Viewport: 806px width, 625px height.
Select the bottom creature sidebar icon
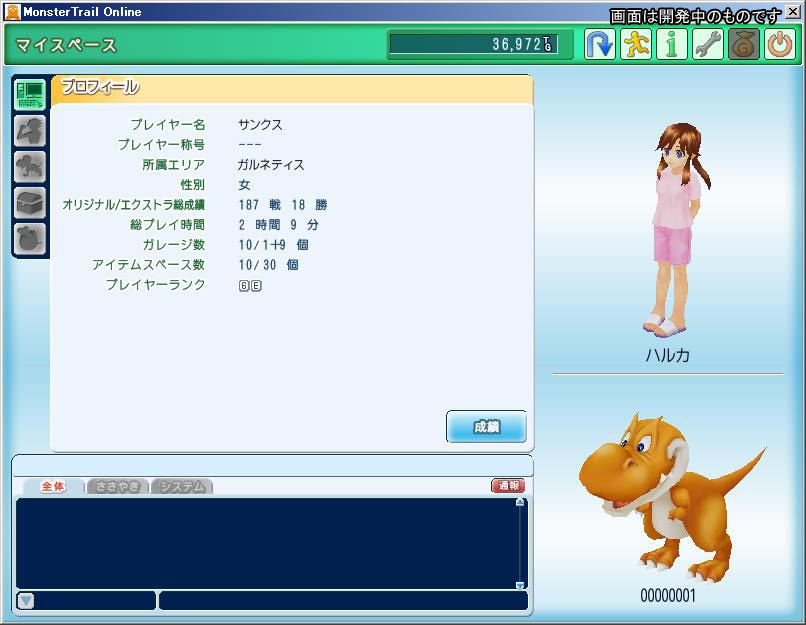coord(30,239)
